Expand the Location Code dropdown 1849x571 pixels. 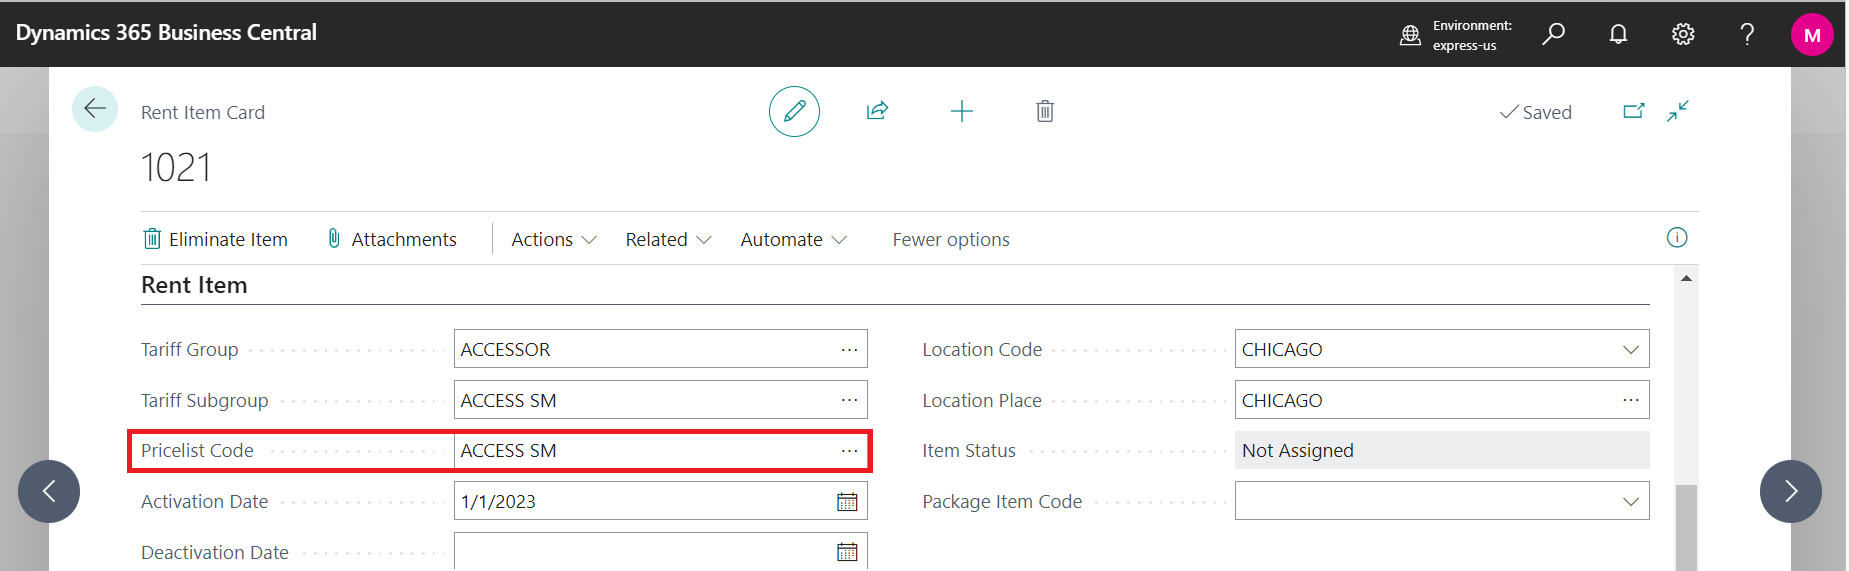click(1630, 350)
